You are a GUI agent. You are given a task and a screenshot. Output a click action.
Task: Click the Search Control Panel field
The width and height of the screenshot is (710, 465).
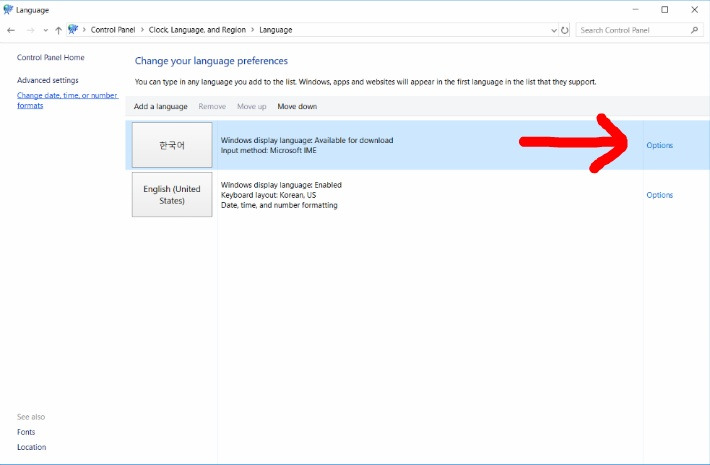click(x=640, y=30)
